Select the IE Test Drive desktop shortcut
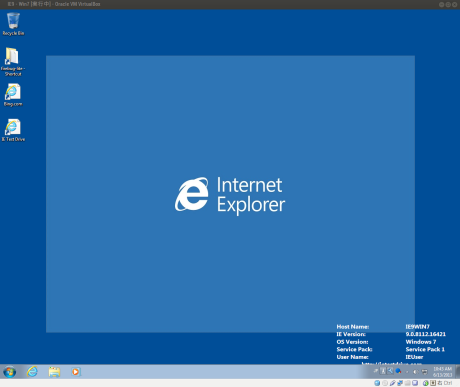This screenshot has width=460, height=387. pyautogui.click(x=13, y=130)
